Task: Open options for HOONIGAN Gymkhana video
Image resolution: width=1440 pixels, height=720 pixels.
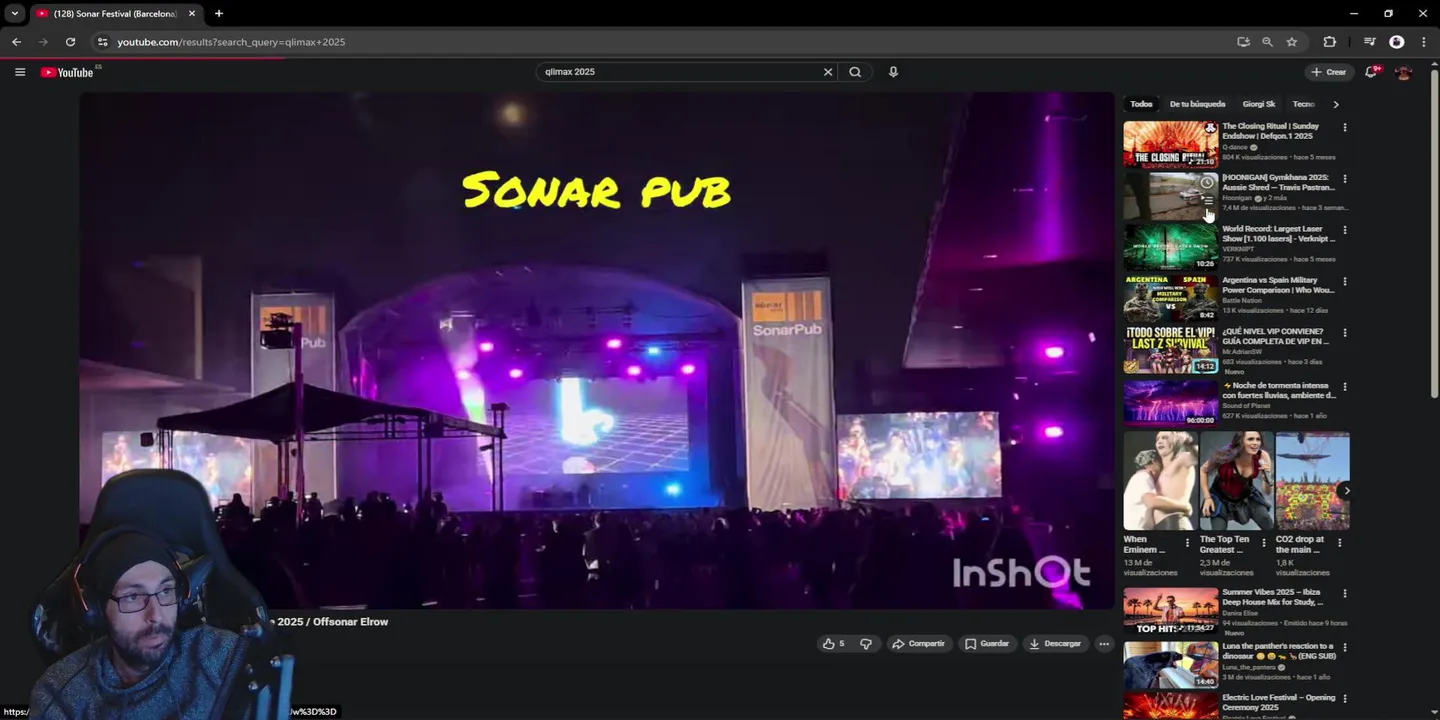Action: pos(1345,179)
